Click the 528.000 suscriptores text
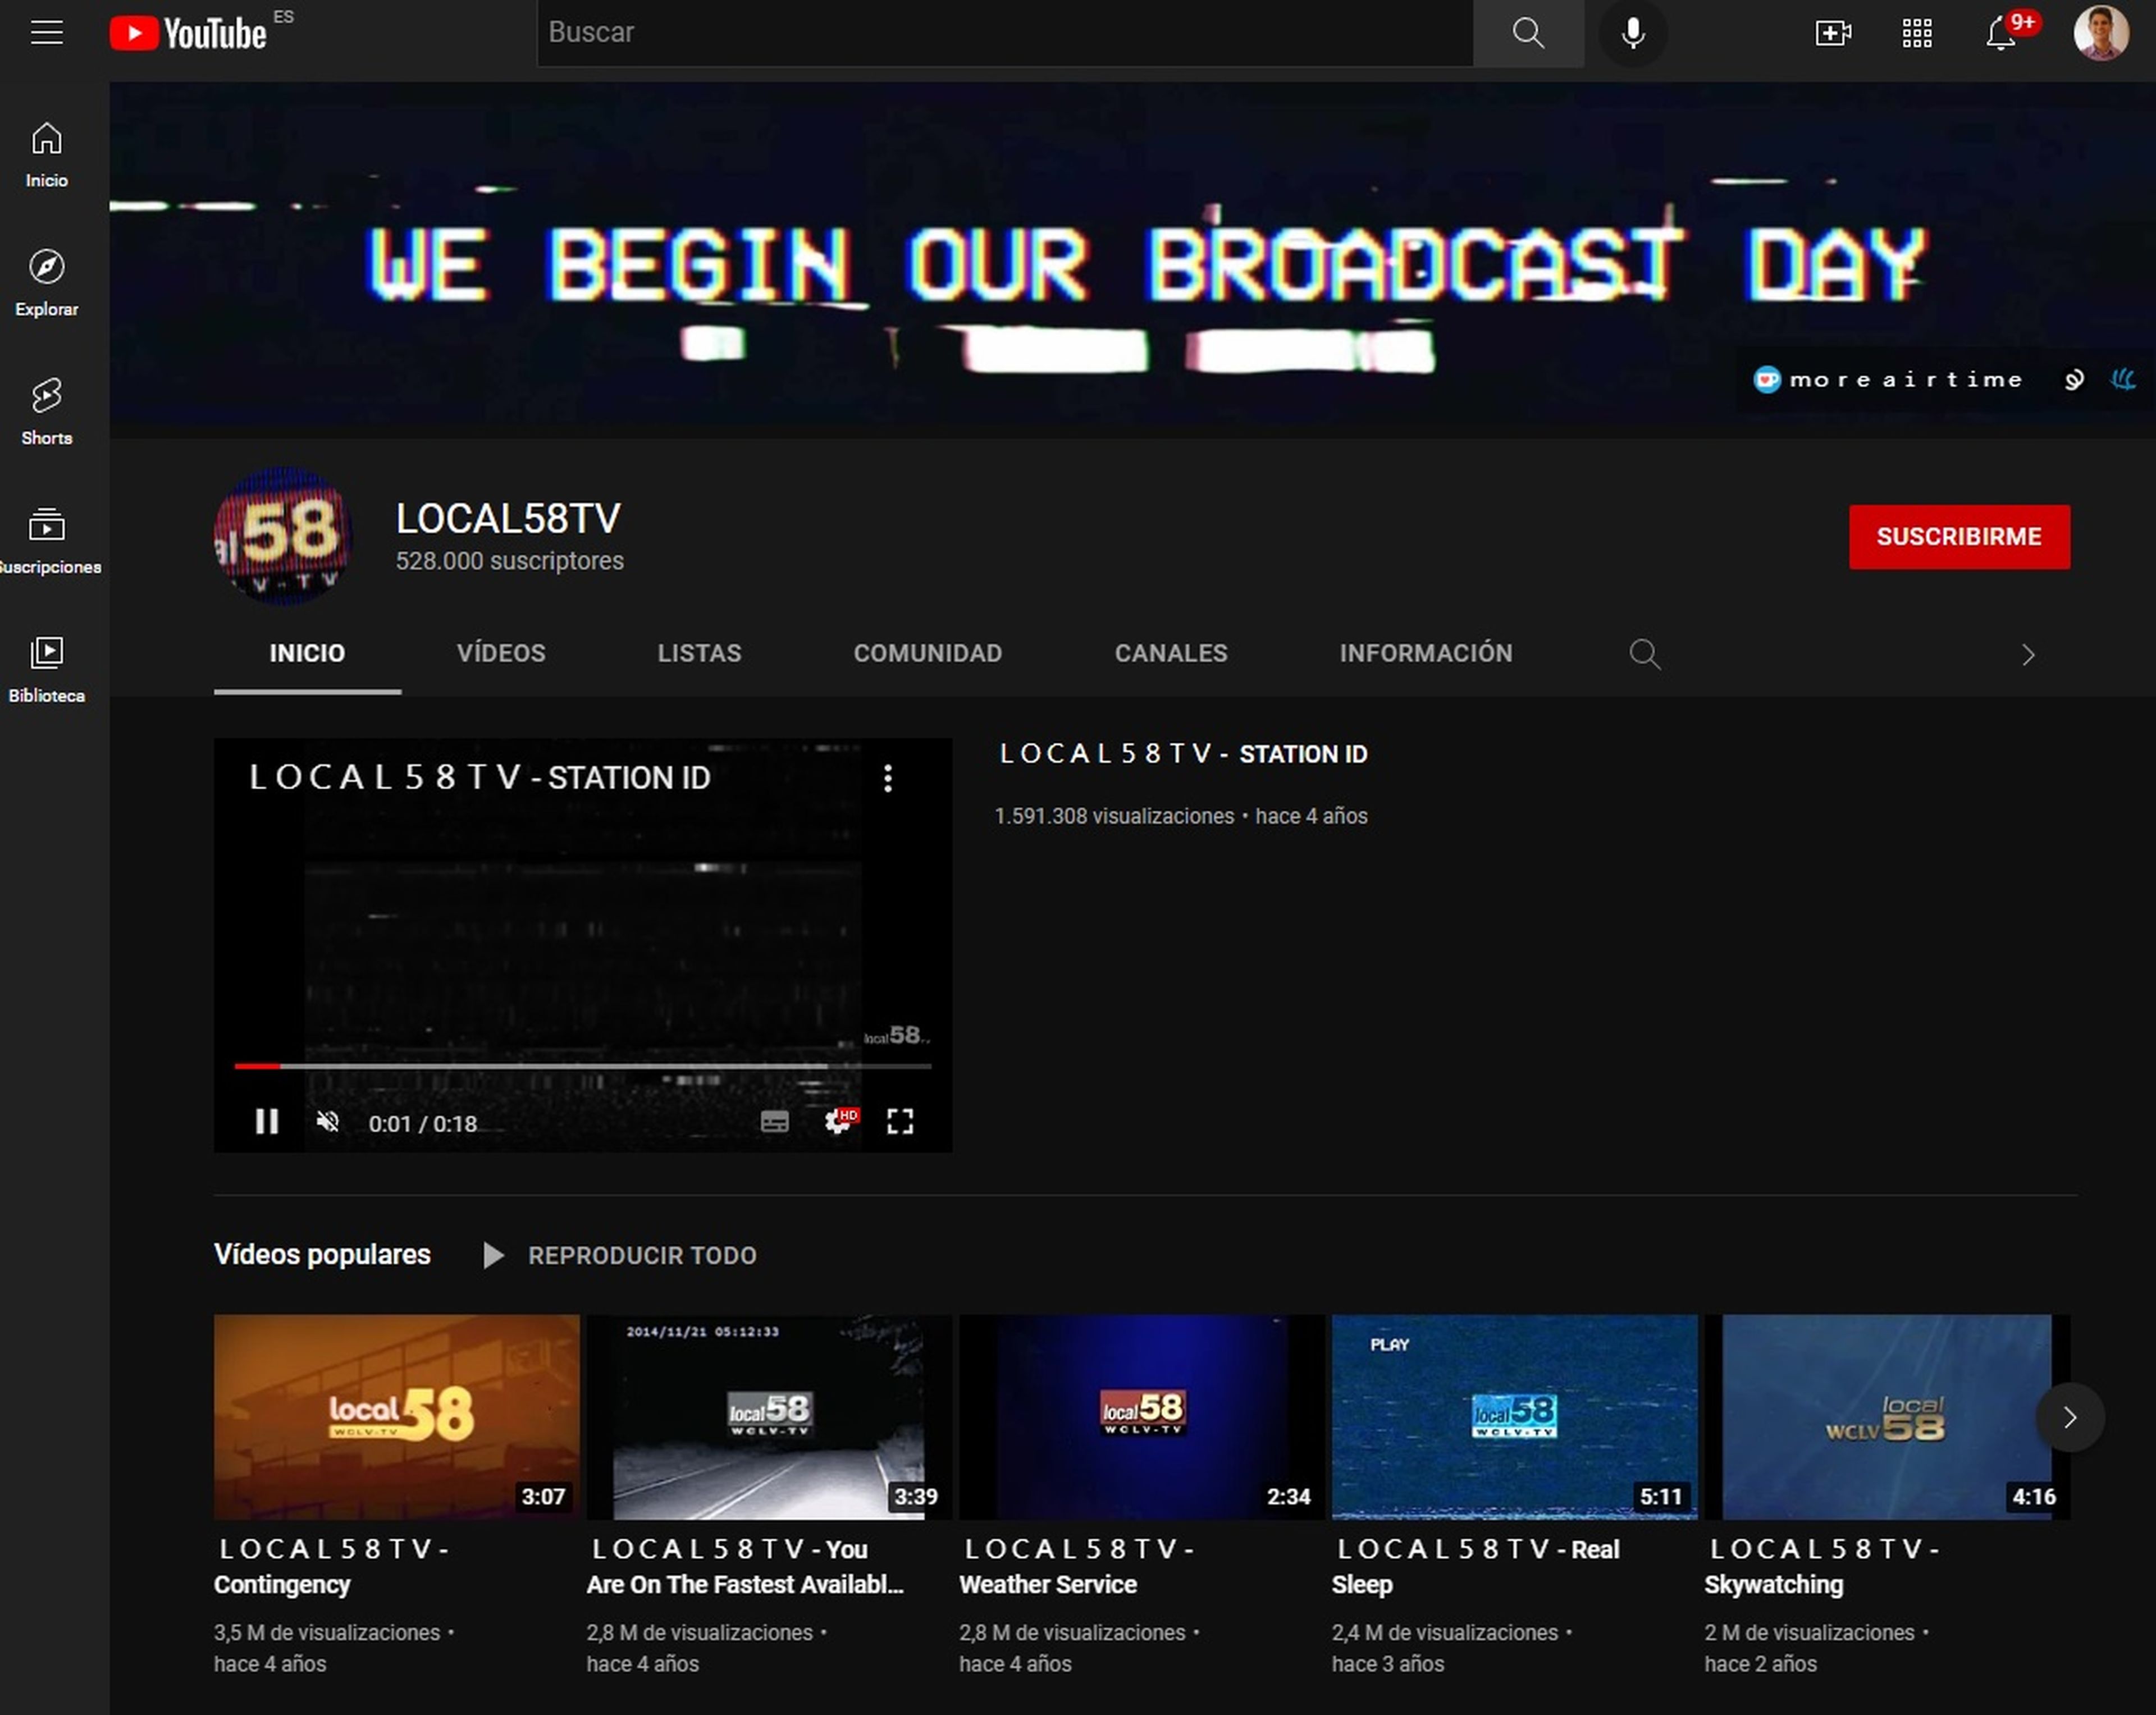This screenshot has width=2156, height=1715. (x=509, y=561)
